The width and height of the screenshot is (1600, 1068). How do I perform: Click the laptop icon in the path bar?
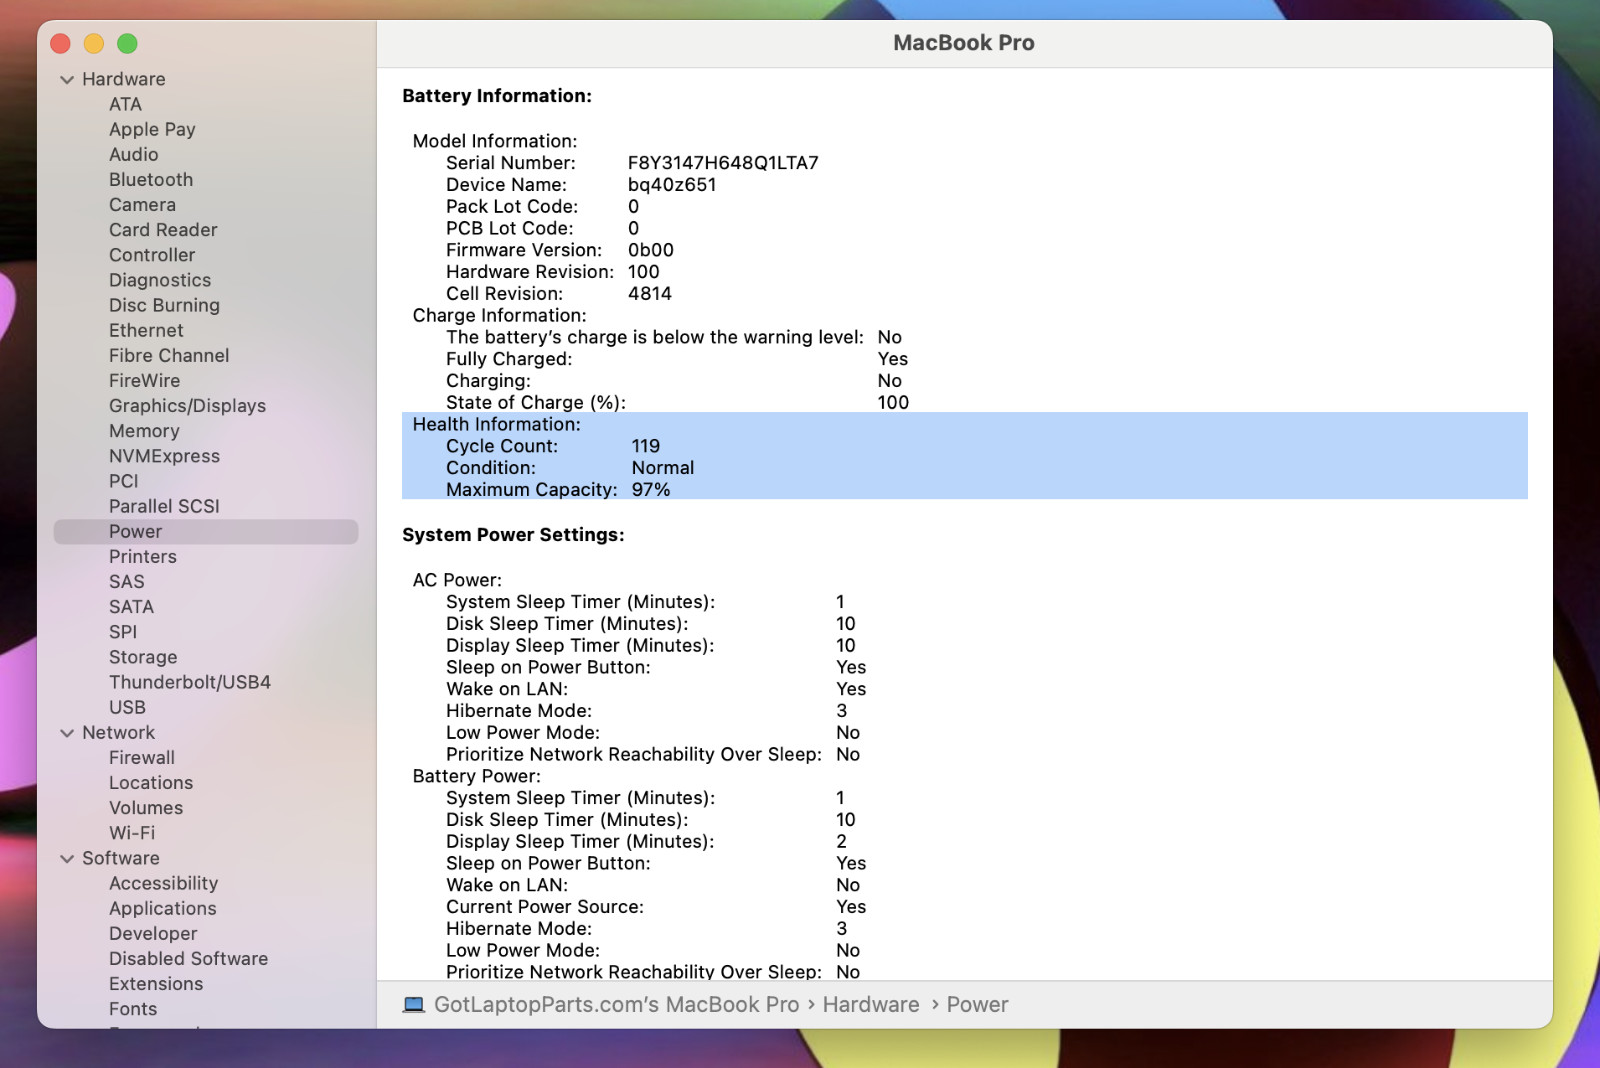tap(413, 1005)
